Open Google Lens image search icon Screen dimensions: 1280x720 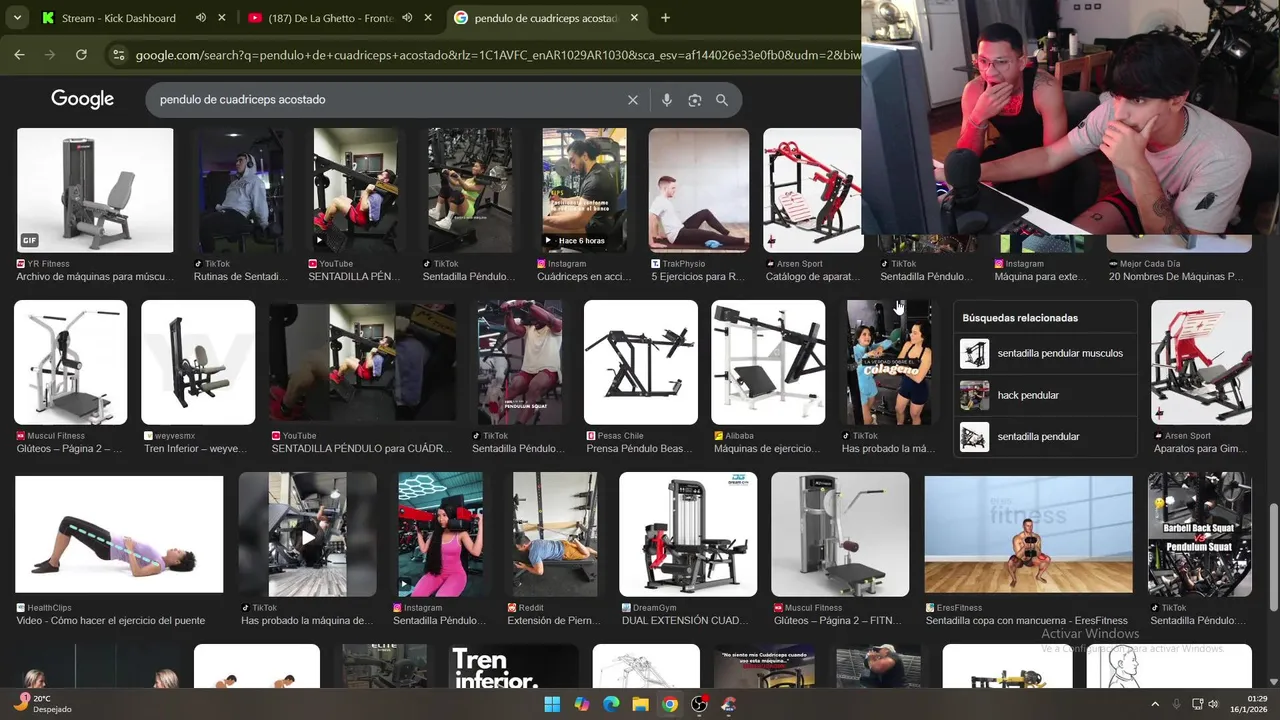695,100
